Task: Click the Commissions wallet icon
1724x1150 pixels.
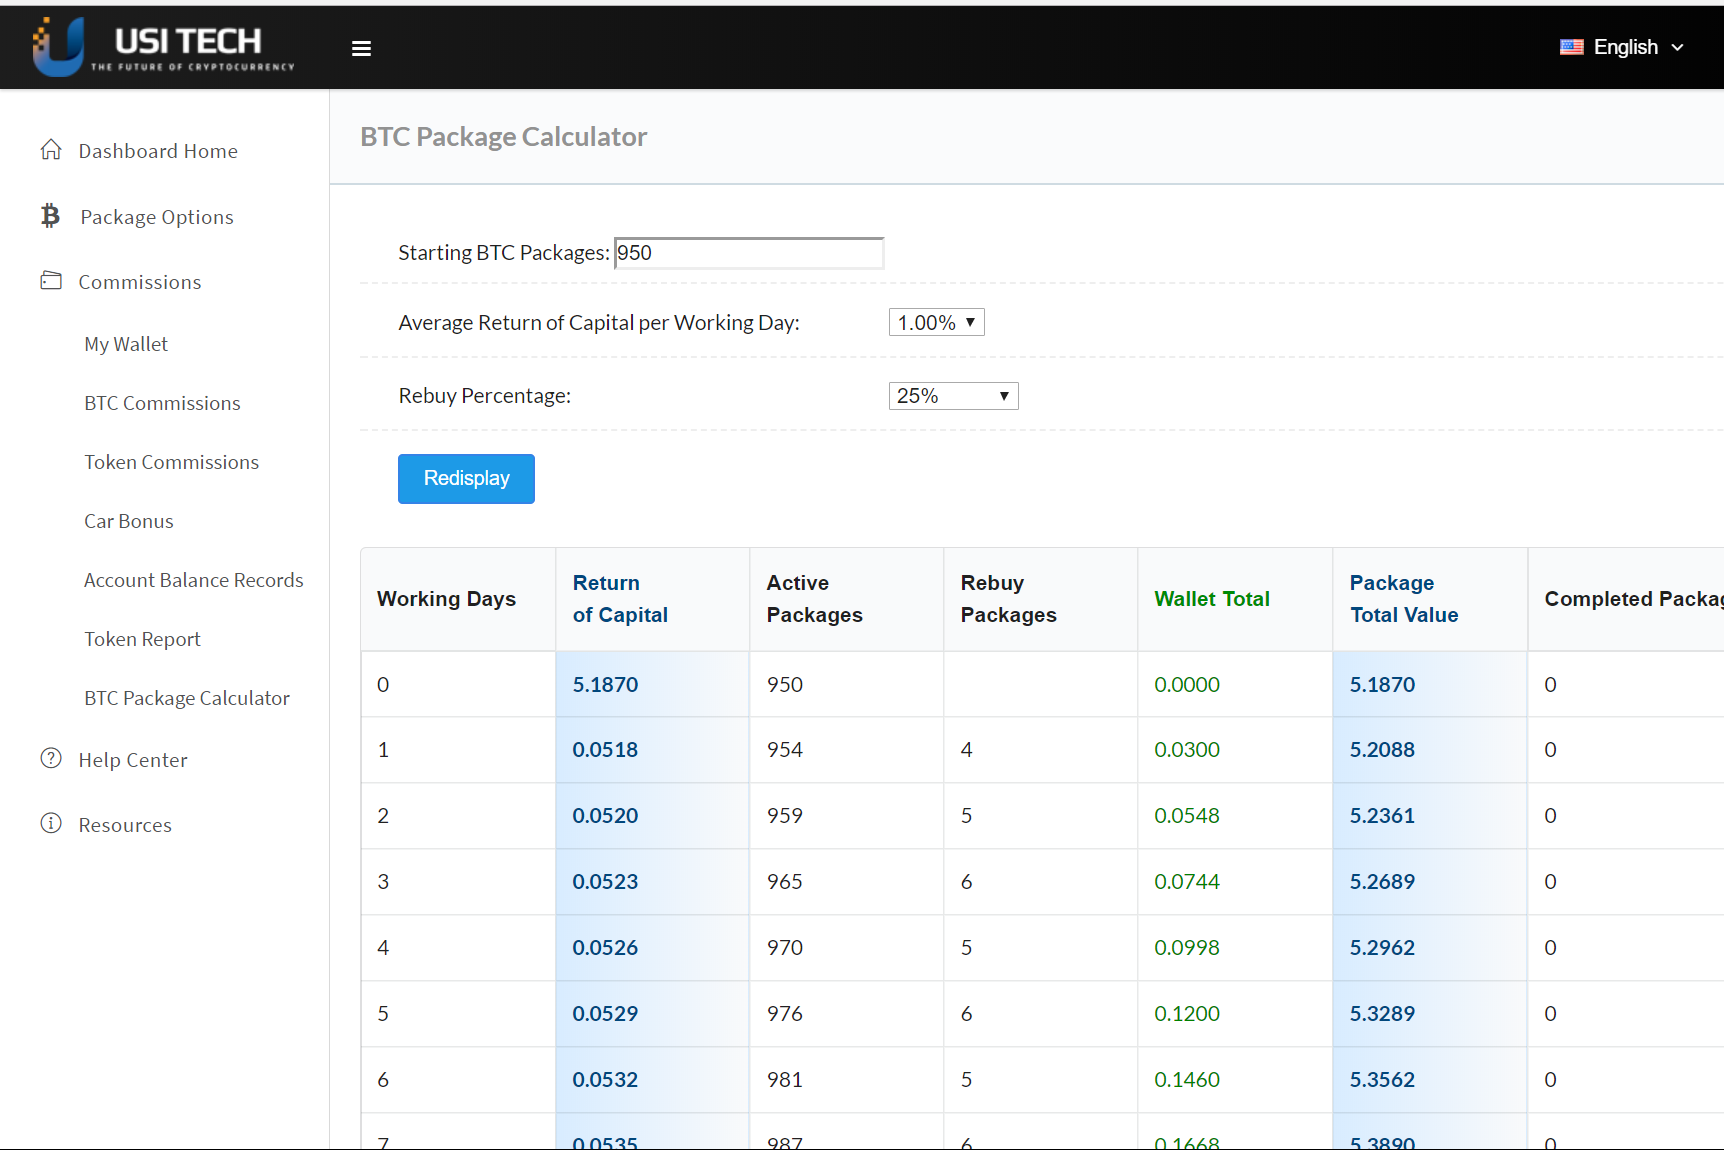Action: pos(51,281)
